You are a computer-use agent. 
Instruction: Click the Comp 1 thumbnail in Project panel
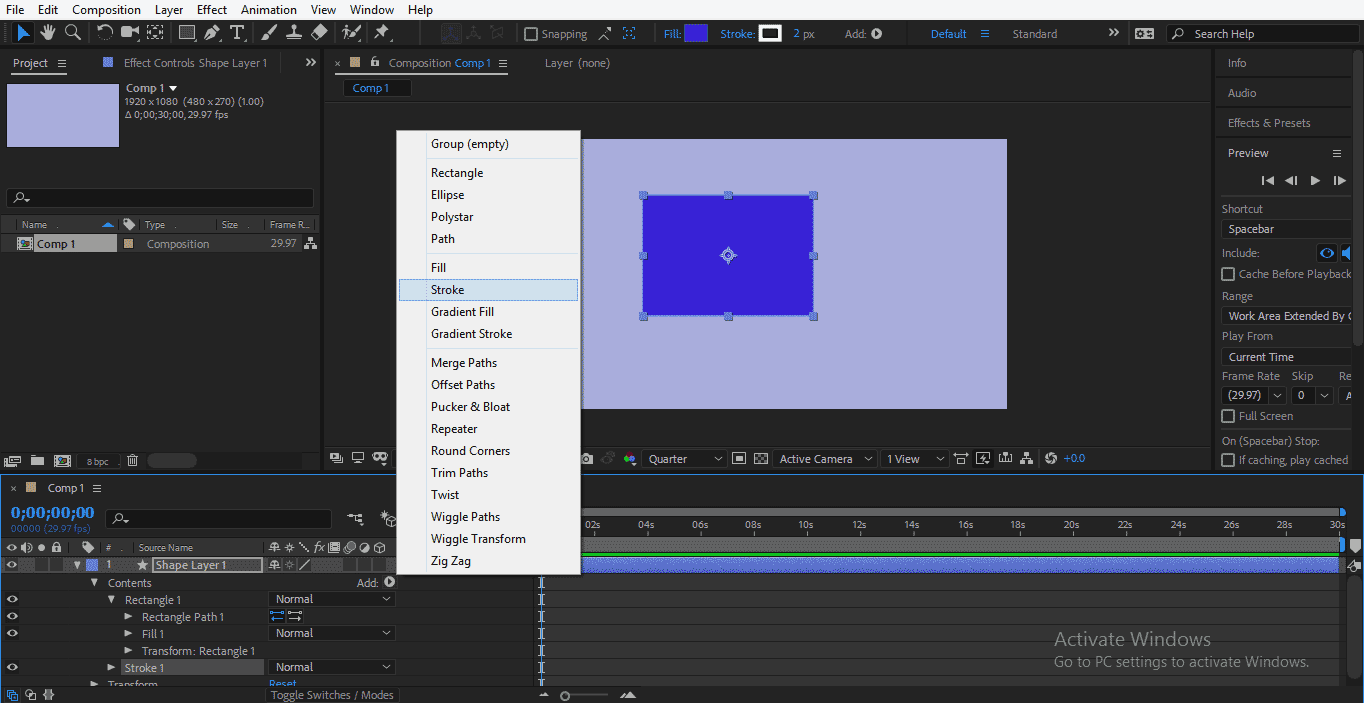coord(62,115)
